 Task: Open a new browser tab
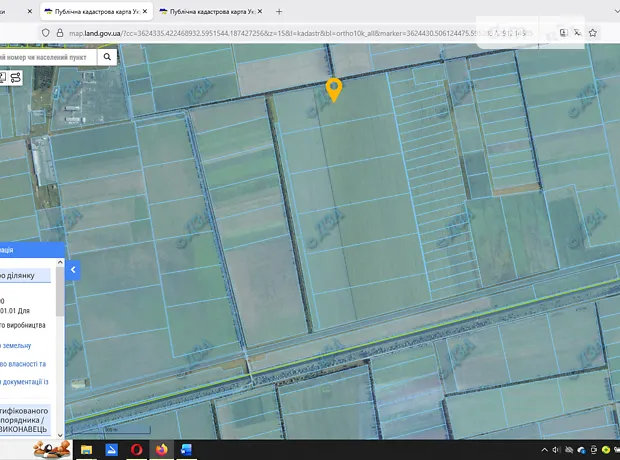pos(279,12)
